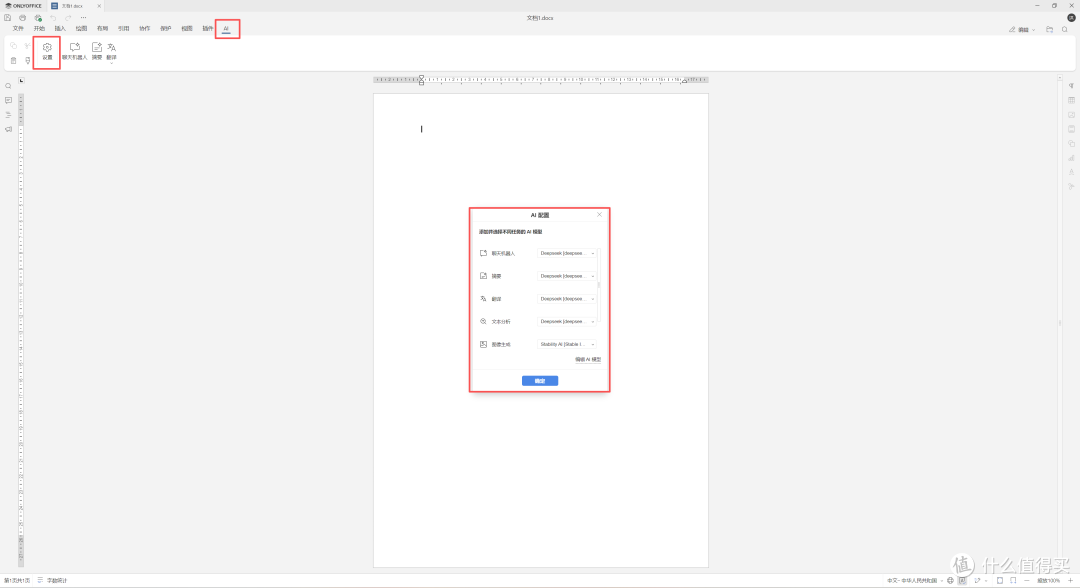The image size is (1080, 588).
Task: Open header footer settings in right sidebar
Action: (1071, 129)
